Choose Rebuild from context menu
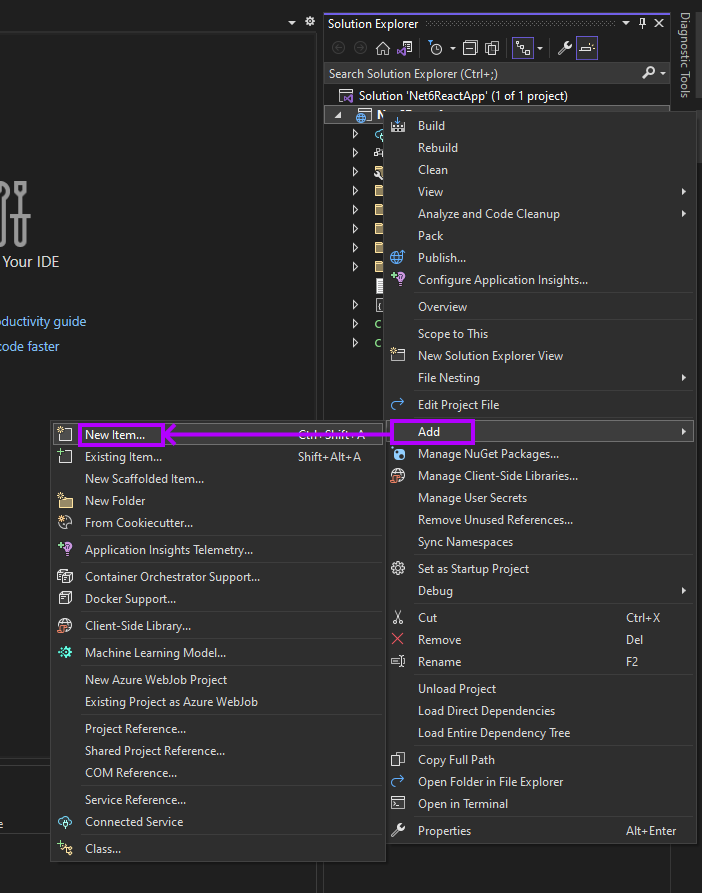 438,148
